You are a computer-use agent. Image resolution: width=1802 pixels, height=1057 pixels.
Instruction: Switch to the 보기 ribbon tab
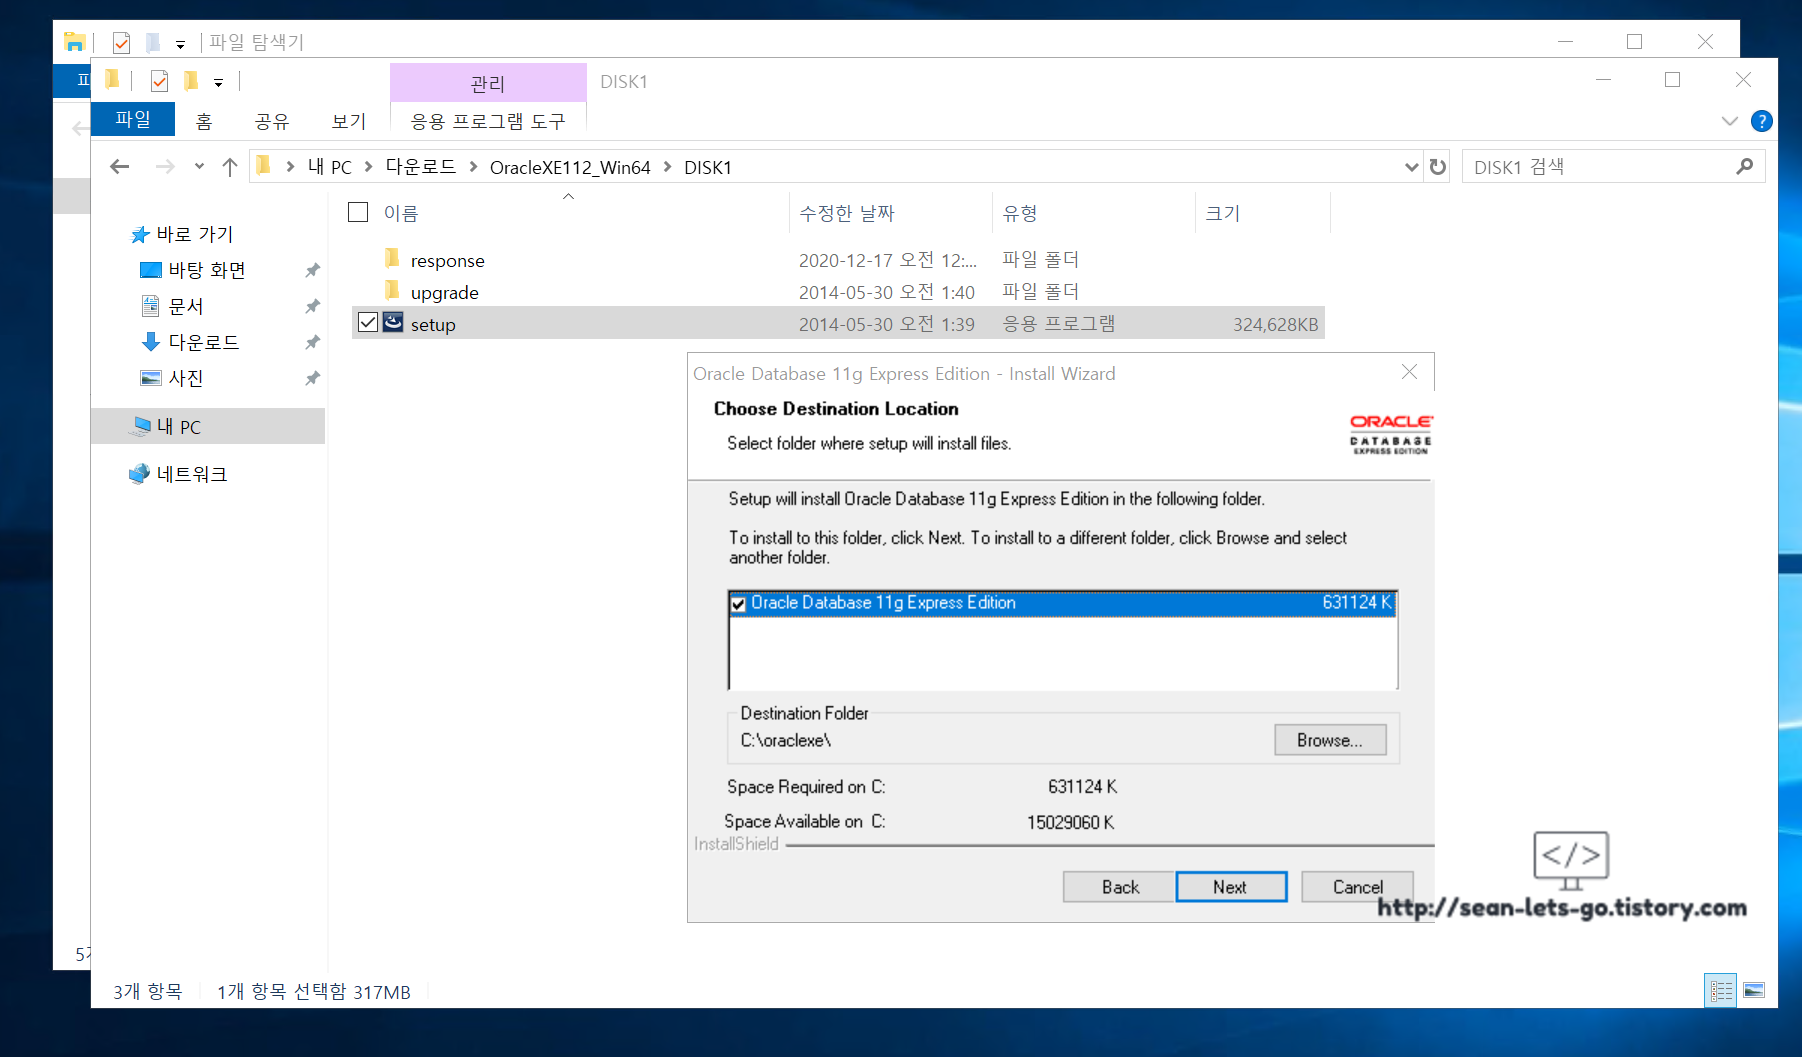[349, 121]
